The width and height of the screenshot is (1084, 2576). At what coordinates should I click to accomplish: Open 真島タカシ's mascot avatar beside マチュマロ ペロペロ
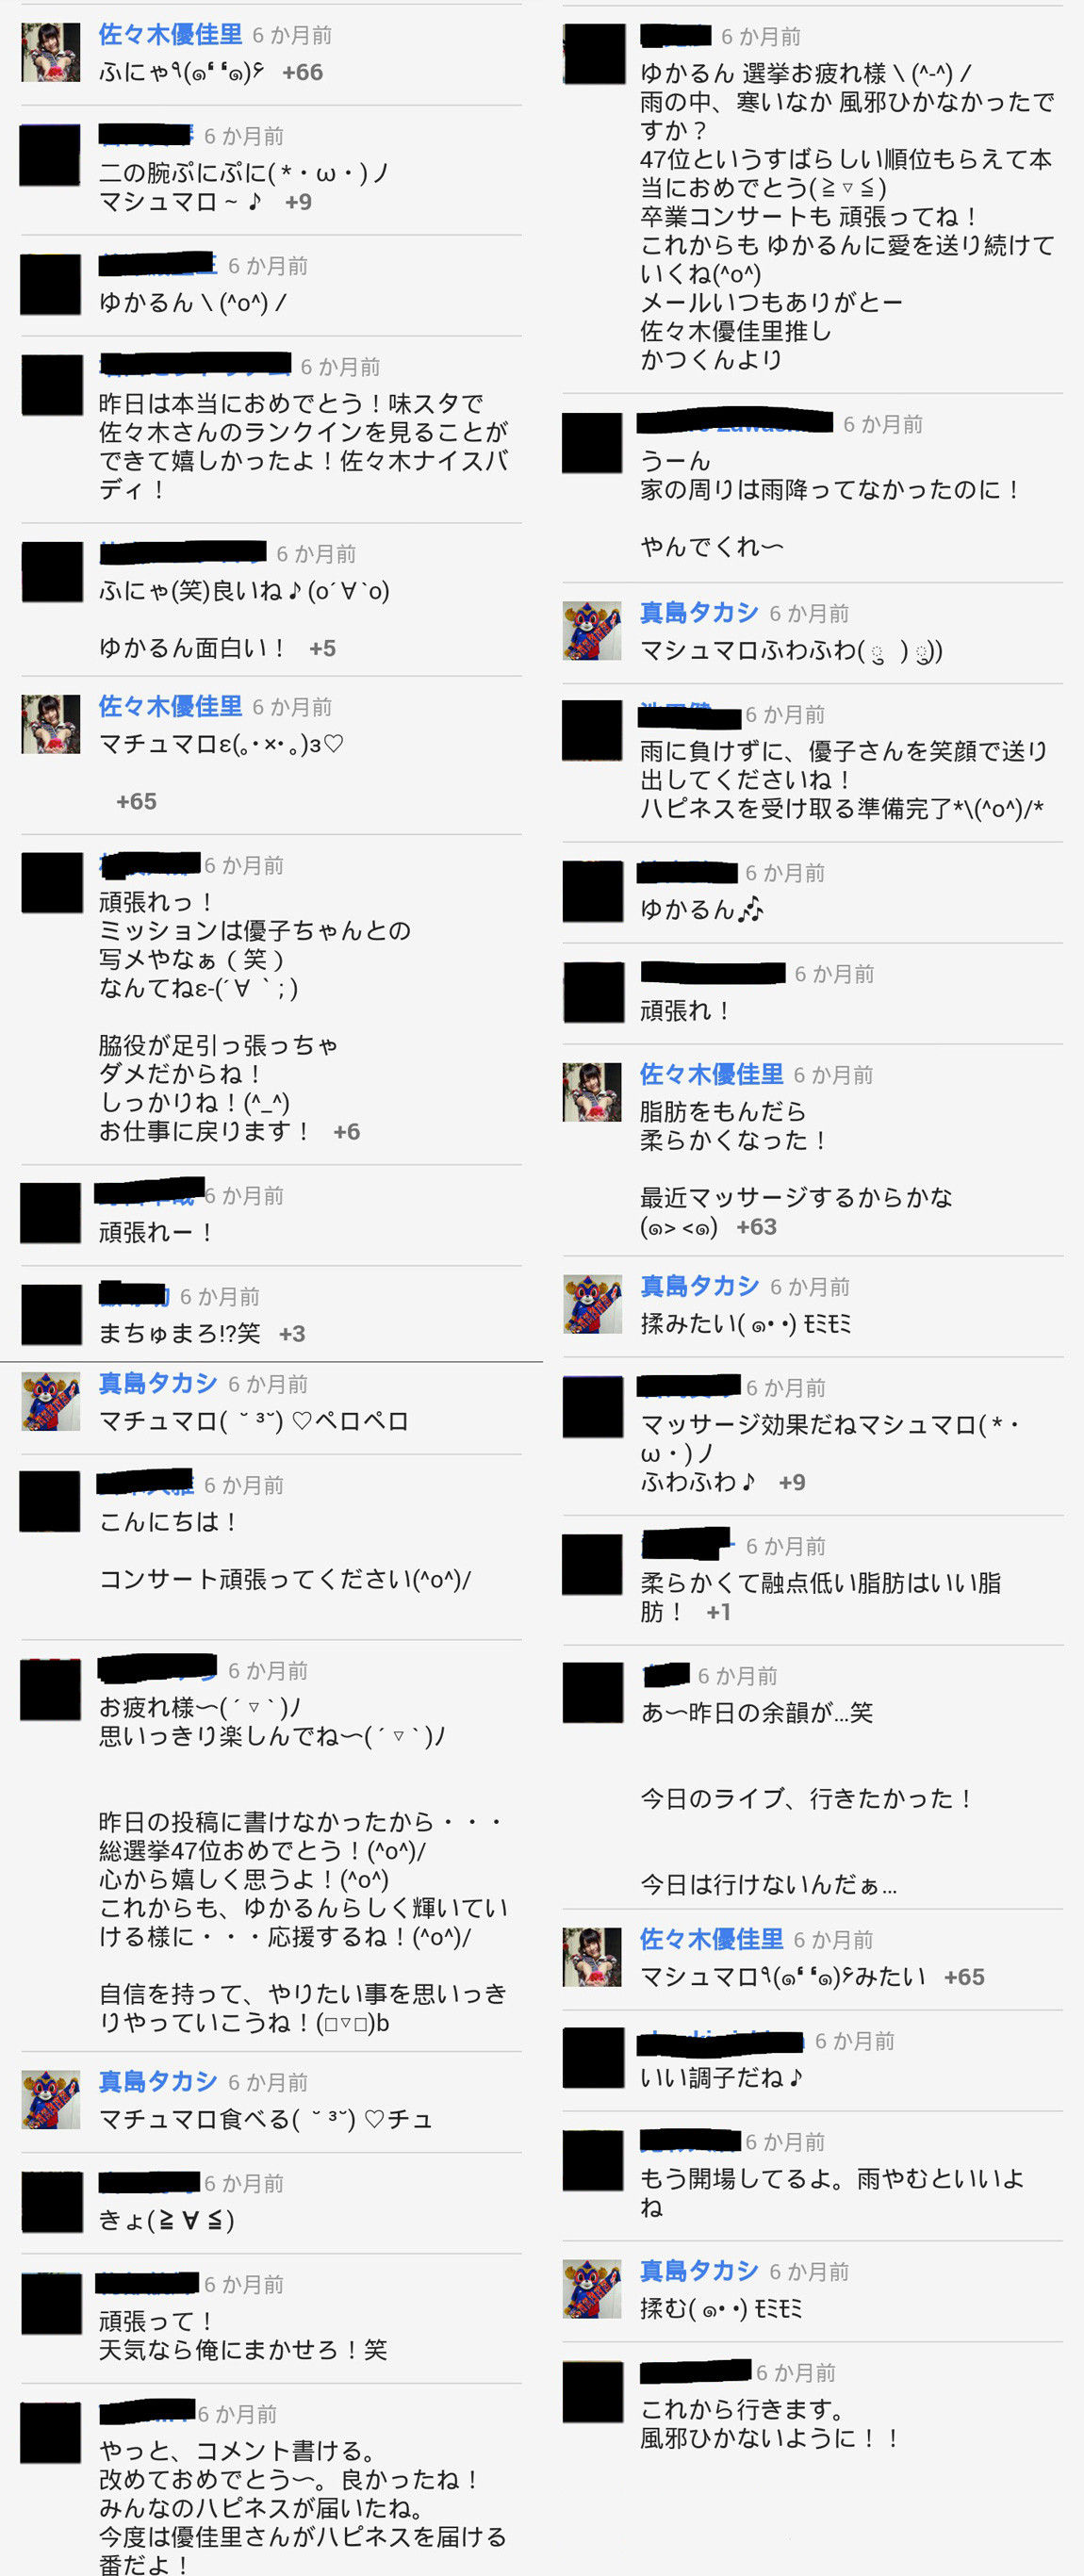coord(51,1401)
